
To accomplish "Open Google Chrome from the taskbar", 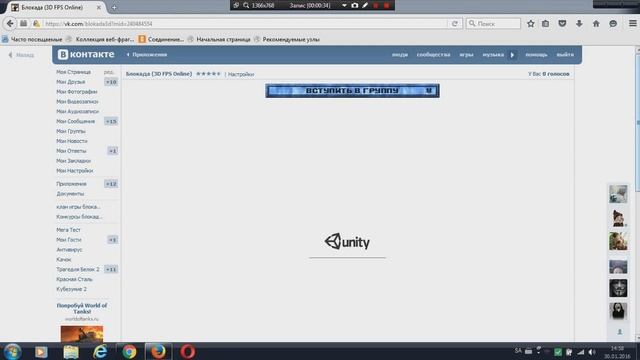I will [x=129, y=352].
